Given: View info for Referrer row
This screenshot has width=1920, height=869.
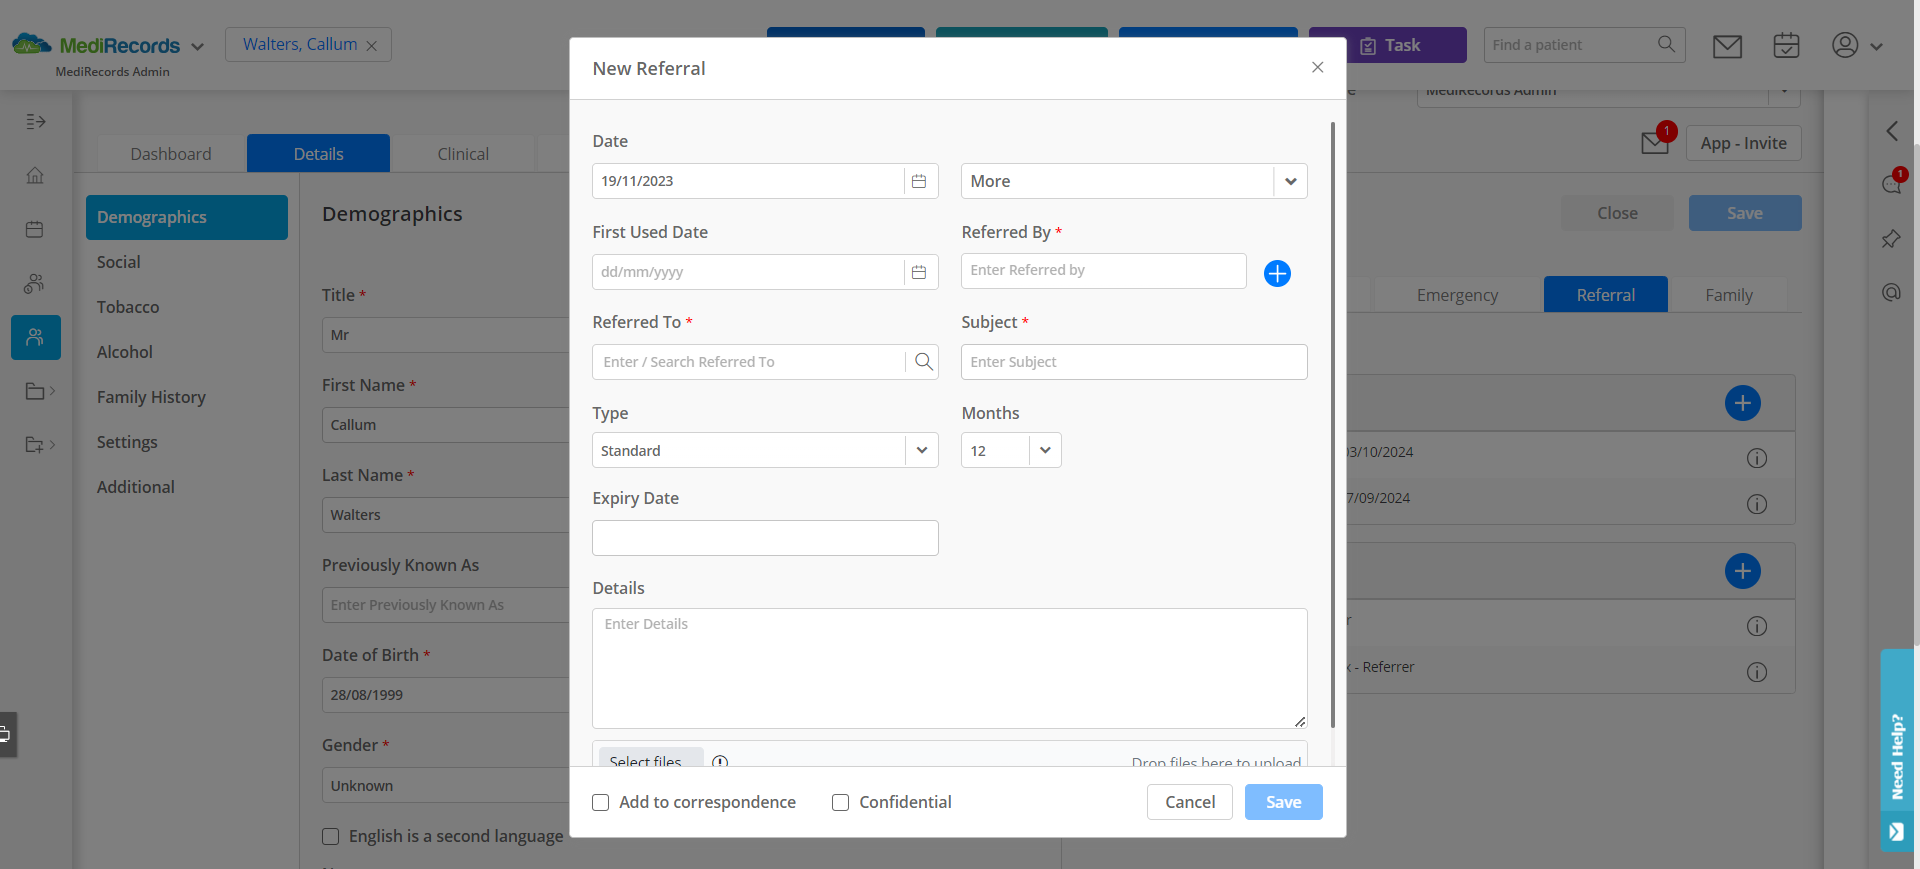Looking at the screenshot, I should point(1757,672).
